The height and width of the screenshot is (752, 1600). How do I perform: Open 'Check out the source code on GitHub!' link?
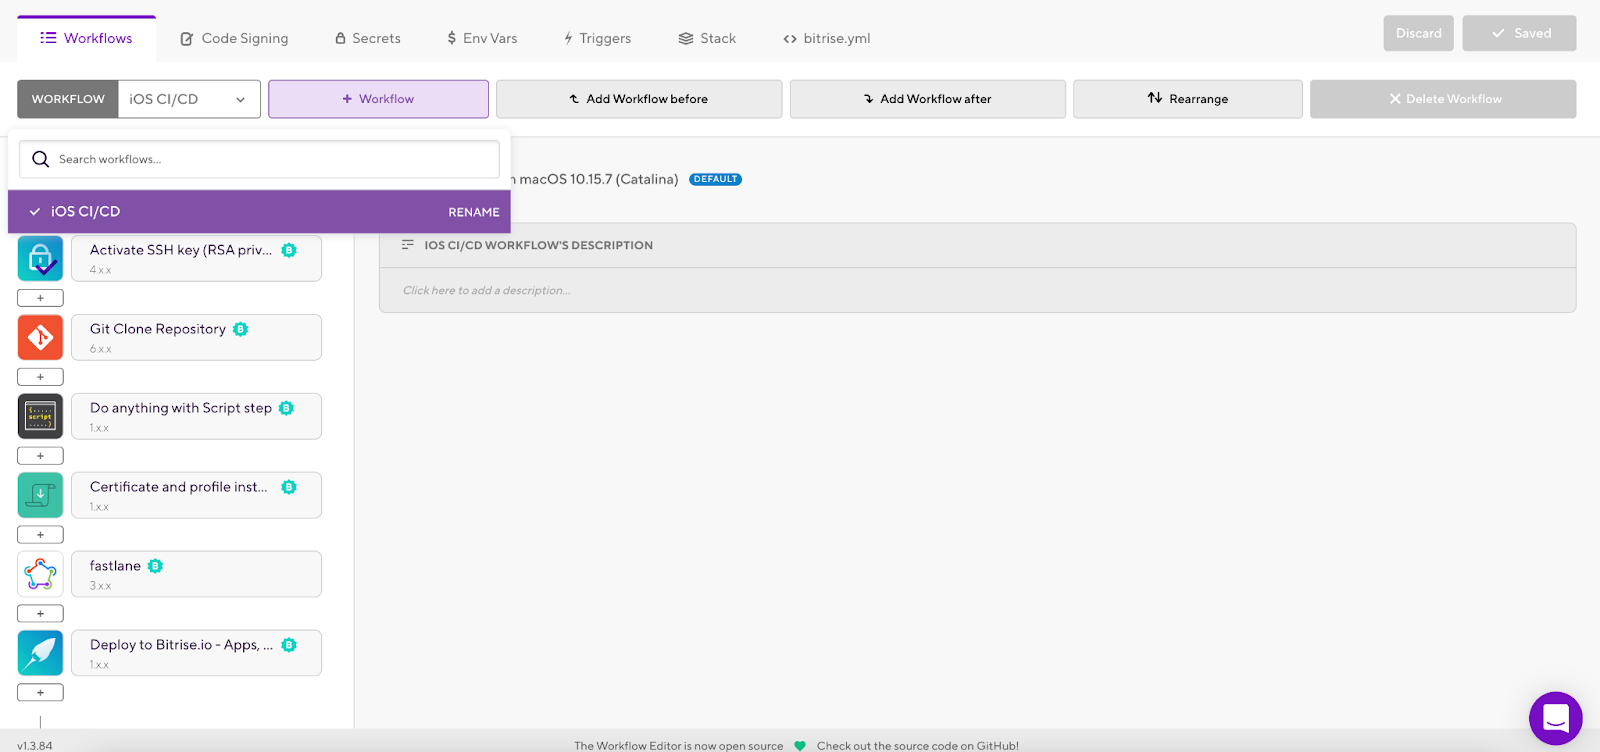coord(918,746)
